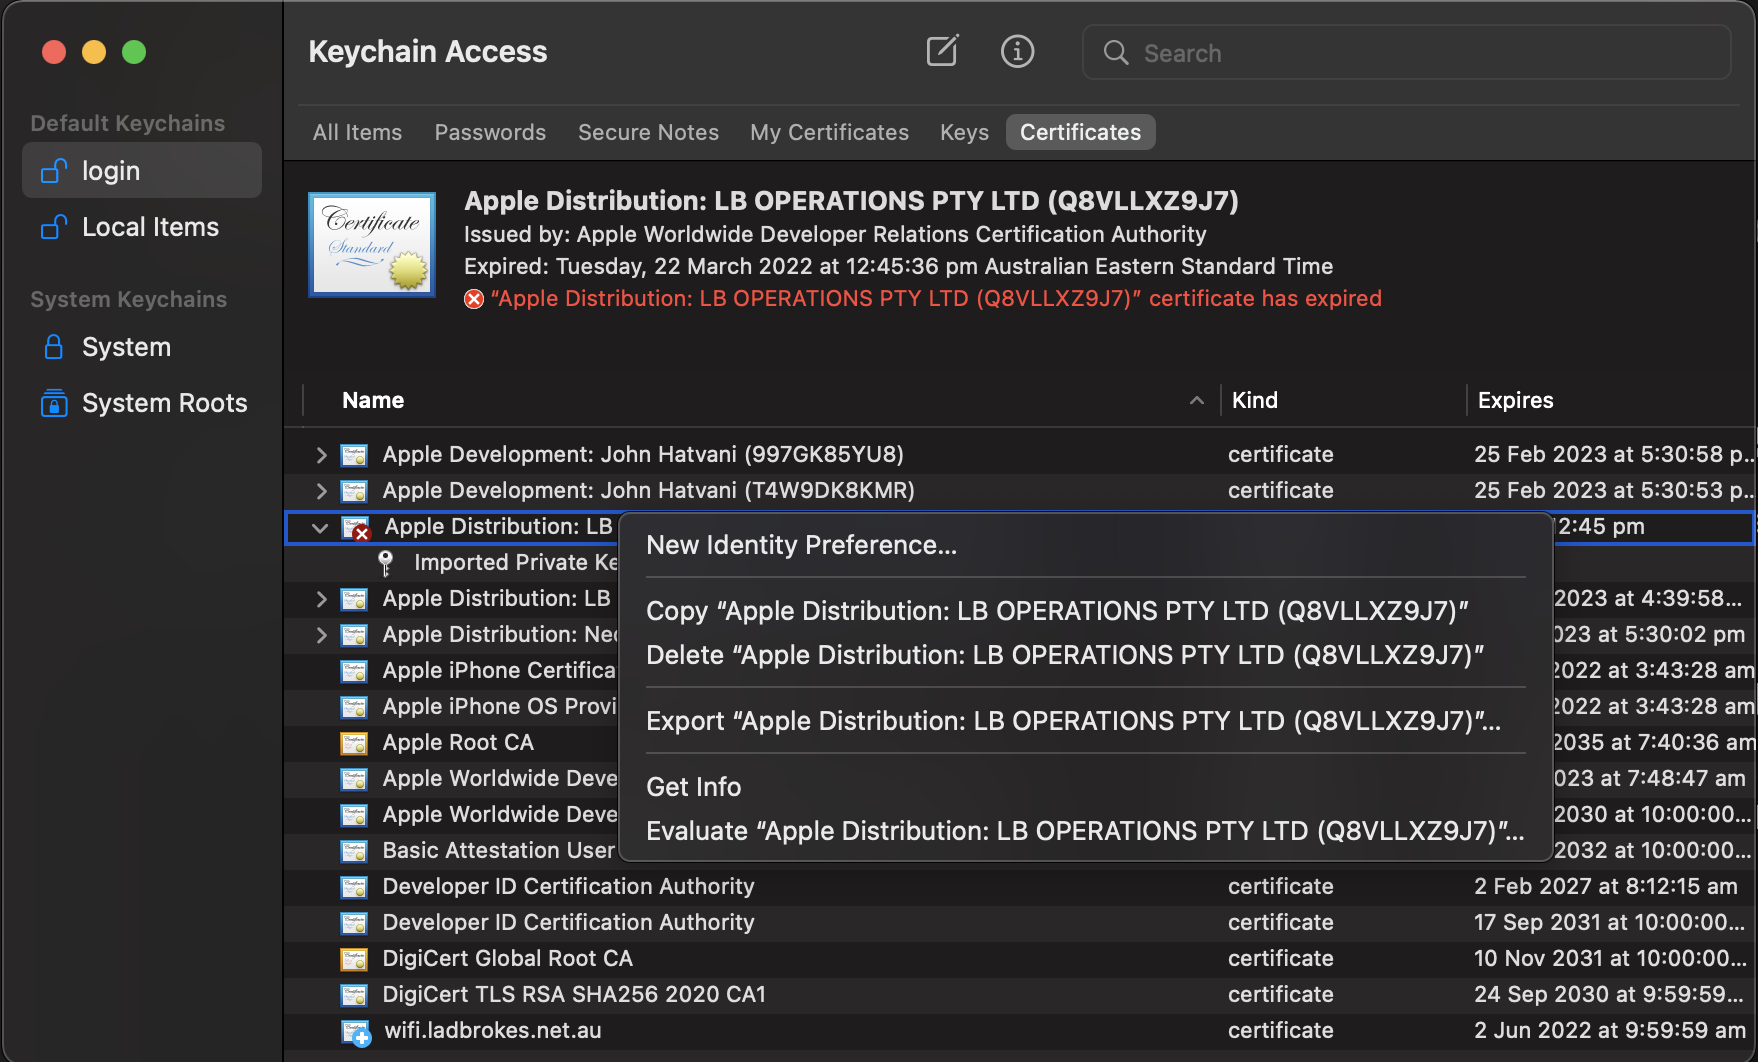Select the Apple Root CA row
Viewport: 1758px width, 1062px height.
[452, 743]
